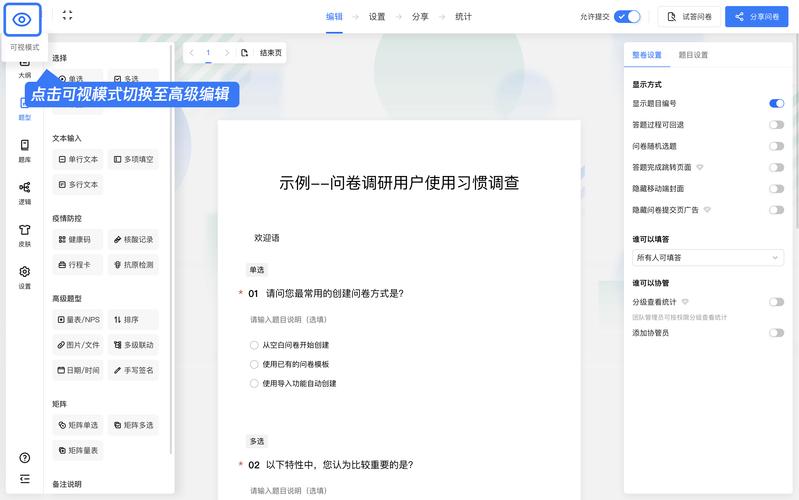Enable 隐藏问卷提交页广告 switch

(x=777, y=210)
